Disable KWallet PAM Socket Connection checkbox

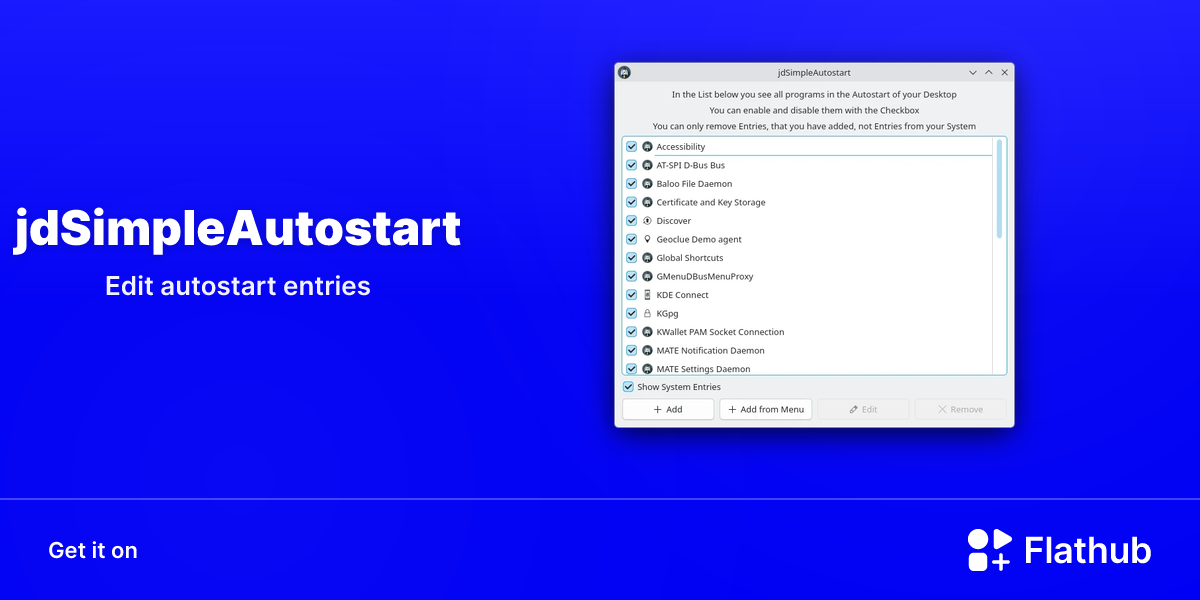(x=631, y=332)
